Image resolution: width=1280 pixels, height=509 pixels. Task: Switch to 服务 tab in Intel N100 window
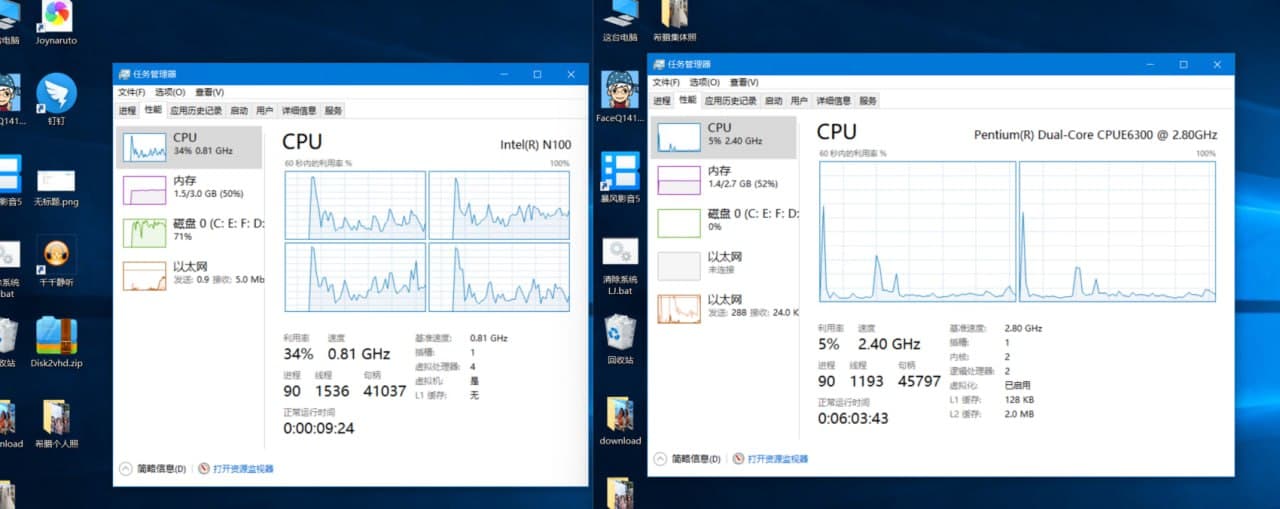[333, 110]
